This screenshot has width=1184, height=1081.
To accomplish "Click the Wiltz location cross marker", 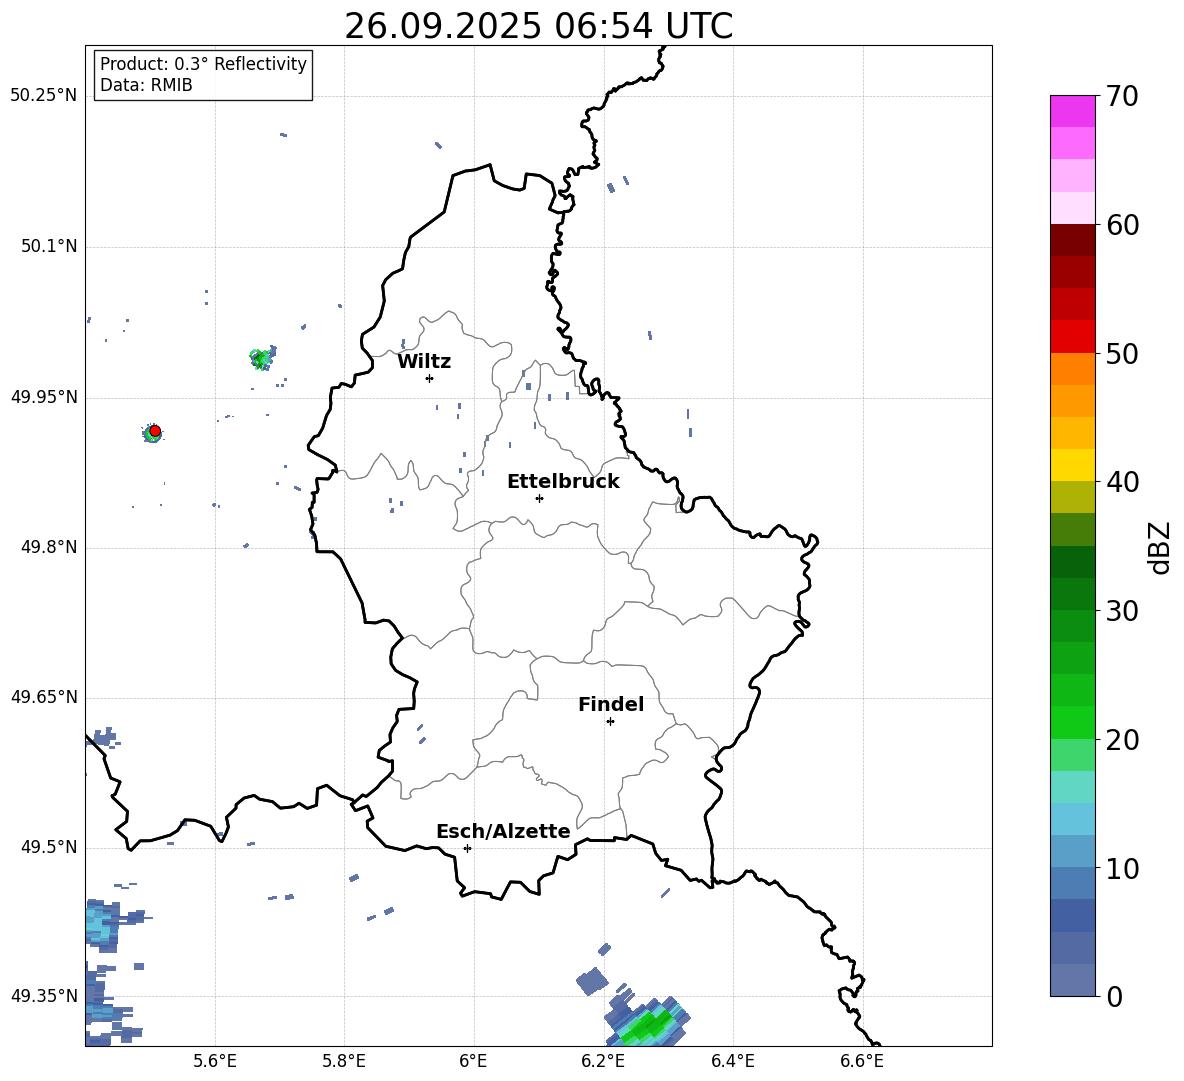I will tap(430, 378).
